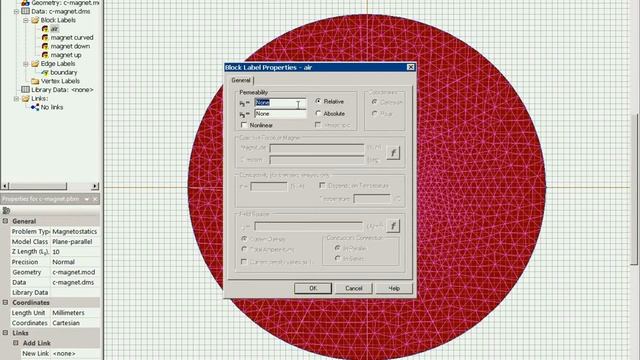Click OK in Block Label Properties

[x=313, y=288]
